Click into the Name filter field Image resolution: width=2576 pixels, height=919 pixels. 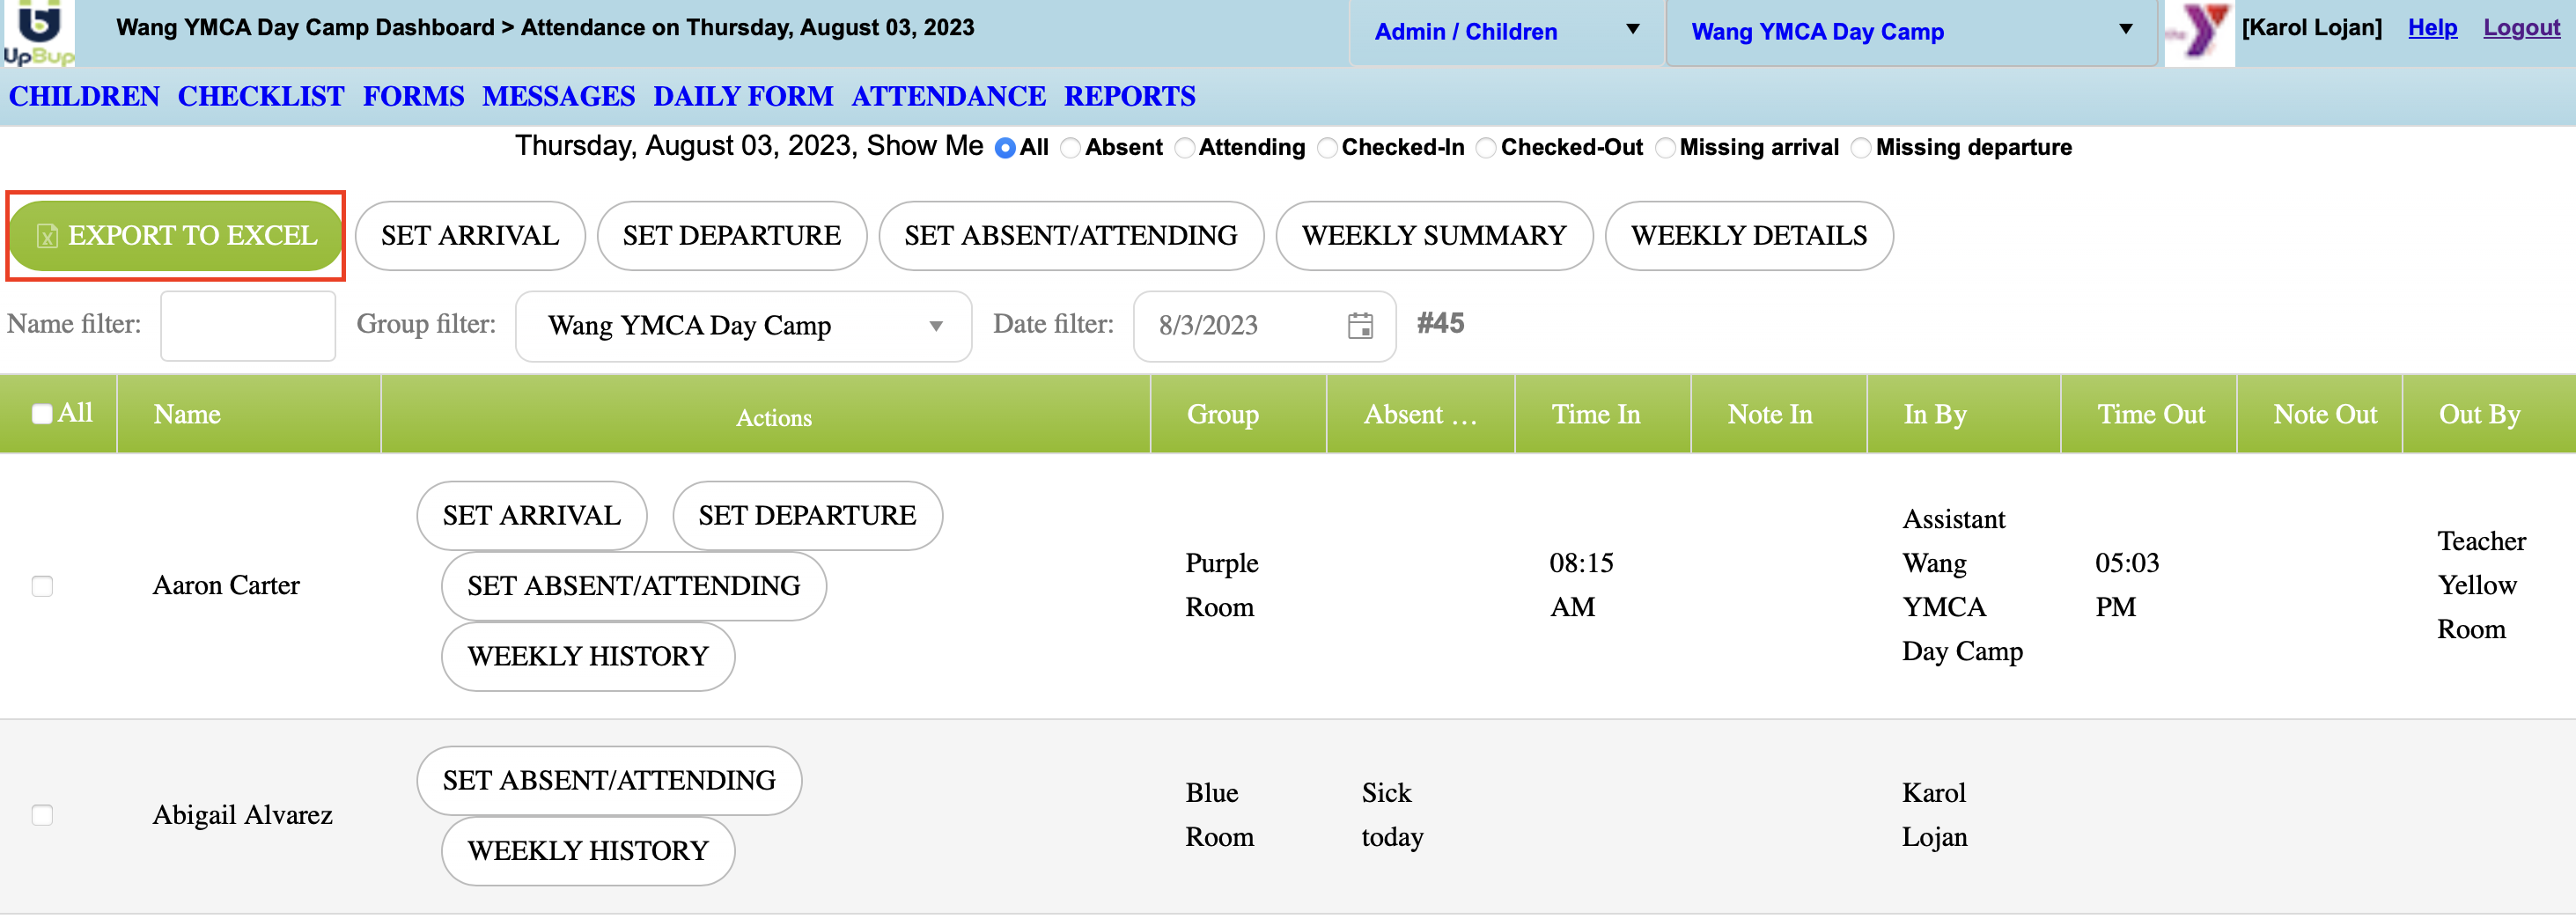pyautogui.click(x=248, y=326)
